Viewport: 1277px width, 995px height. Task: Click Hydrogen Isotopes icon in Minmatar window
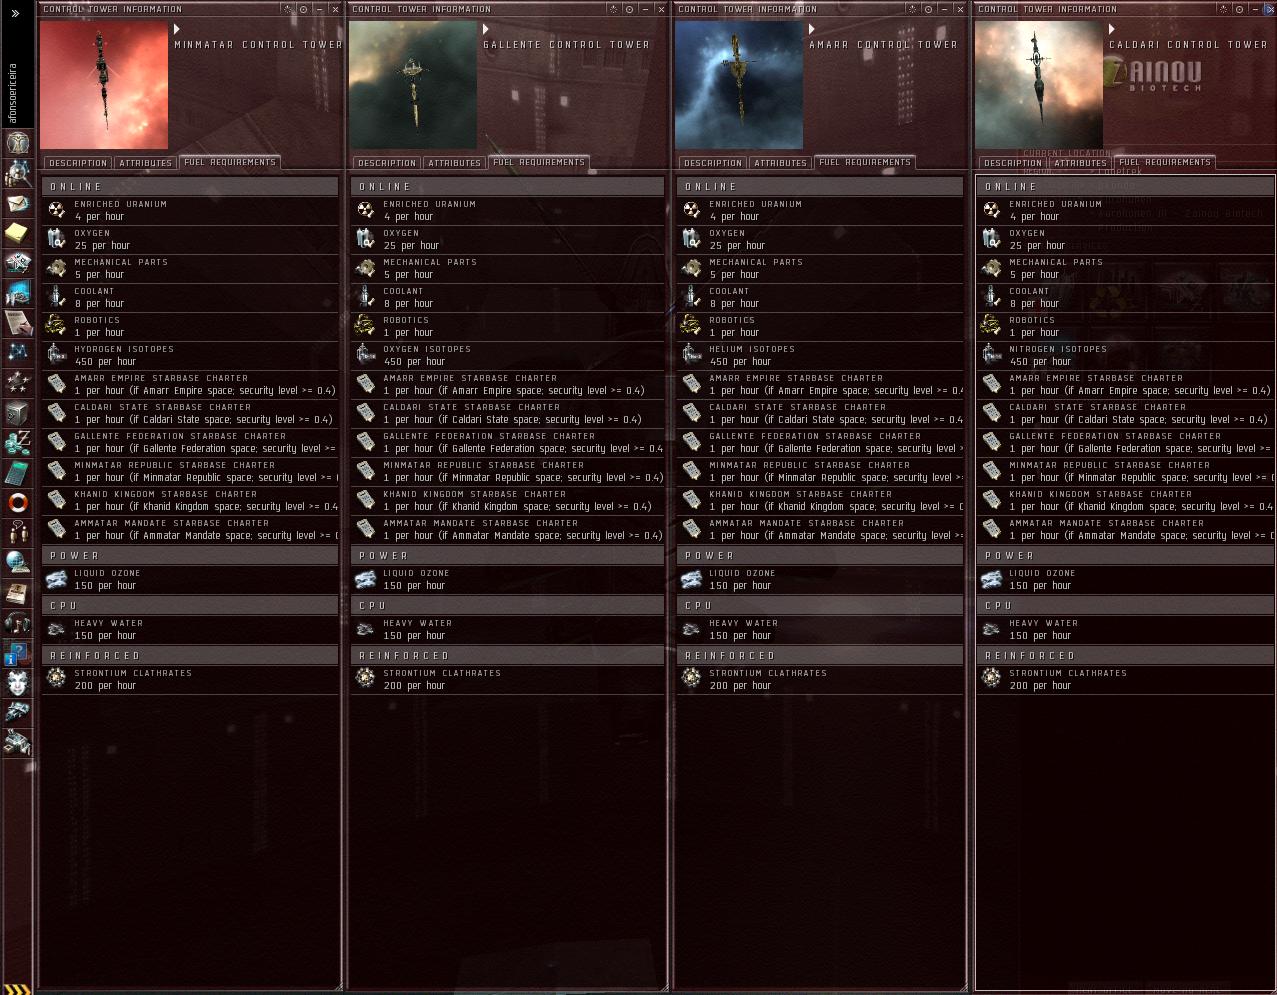[x=56, y=355]
